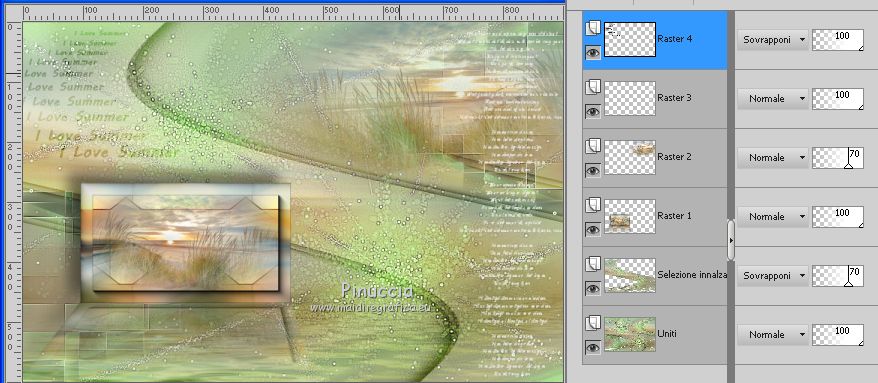Click the Raster 1 layer type icon
Viewport: 878px width, 383px height.
click(593, 205)
